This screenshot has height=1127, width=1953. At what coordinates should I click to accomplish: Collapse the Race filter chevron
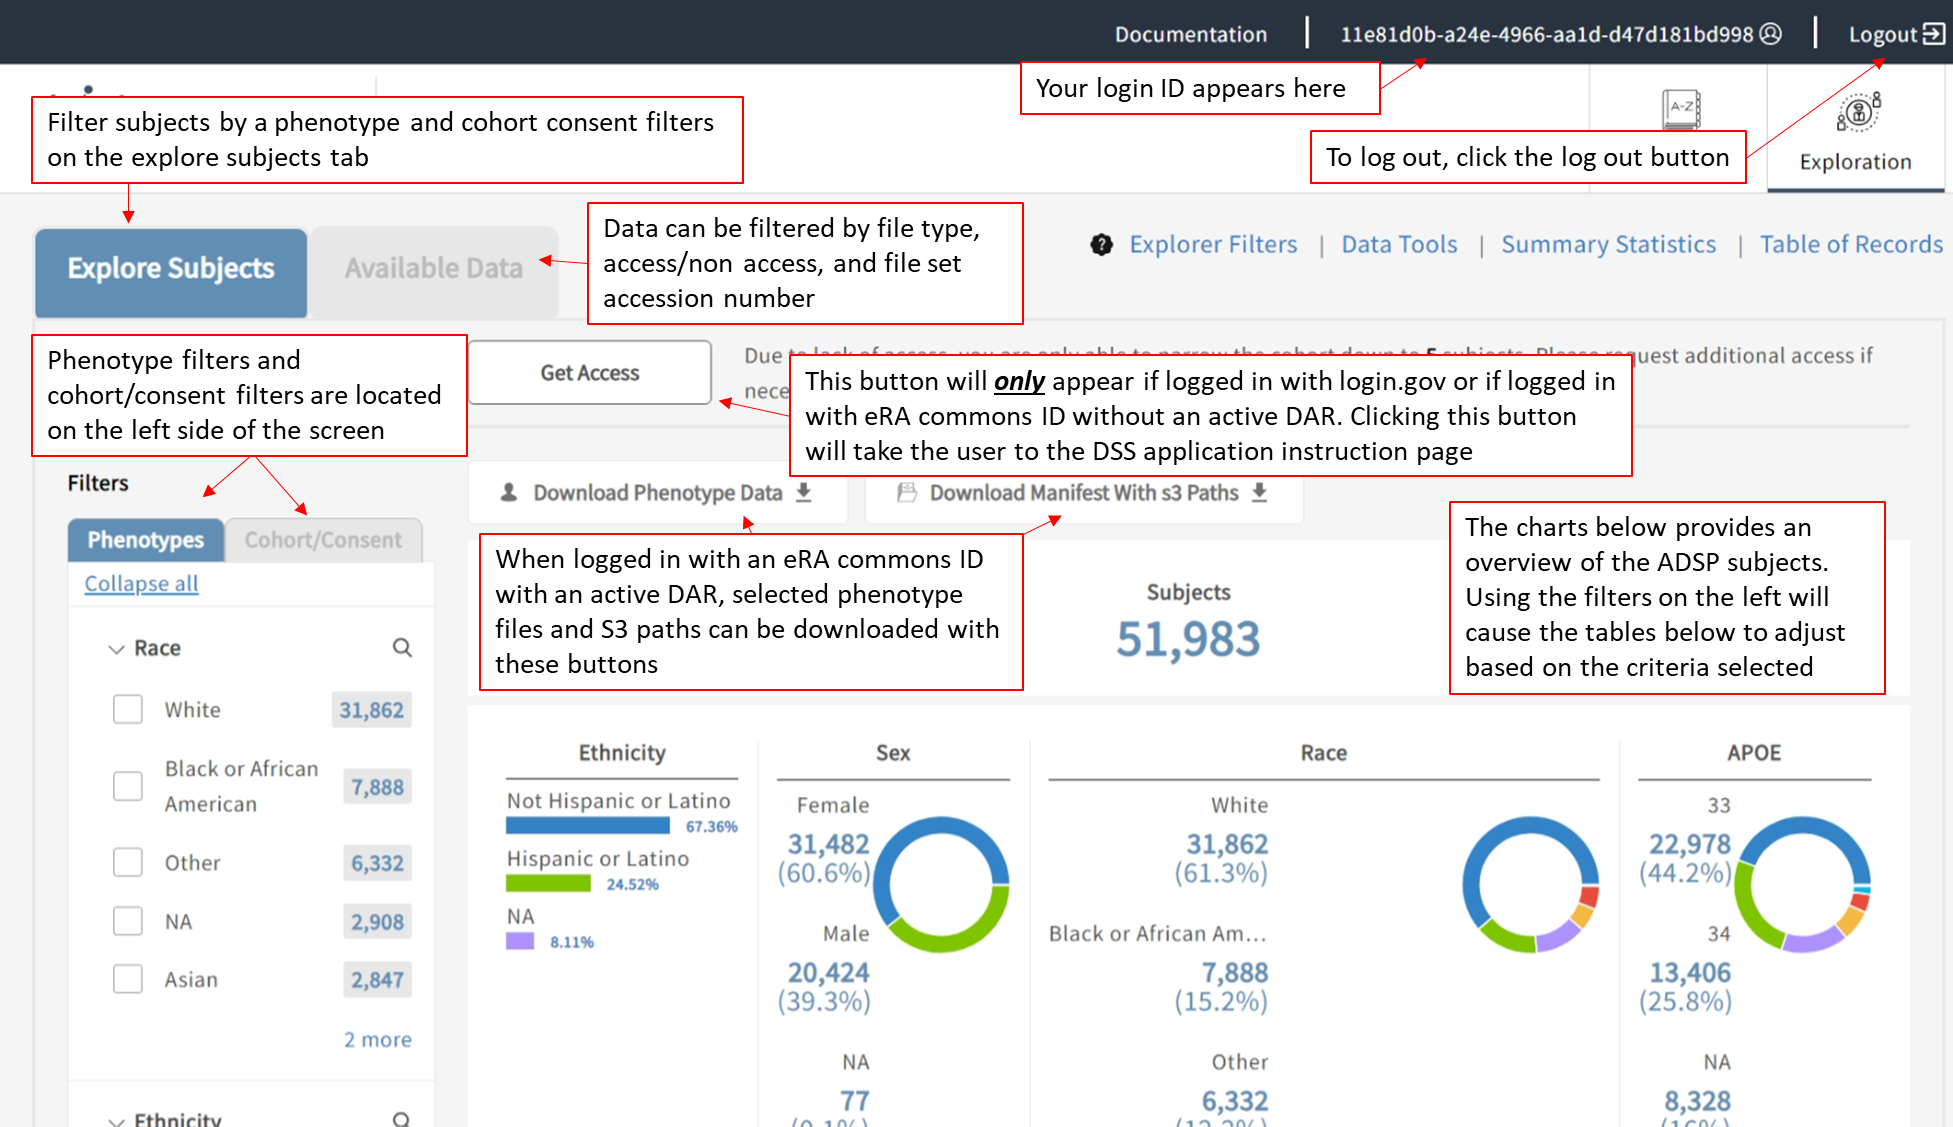[x=116, y=649]
